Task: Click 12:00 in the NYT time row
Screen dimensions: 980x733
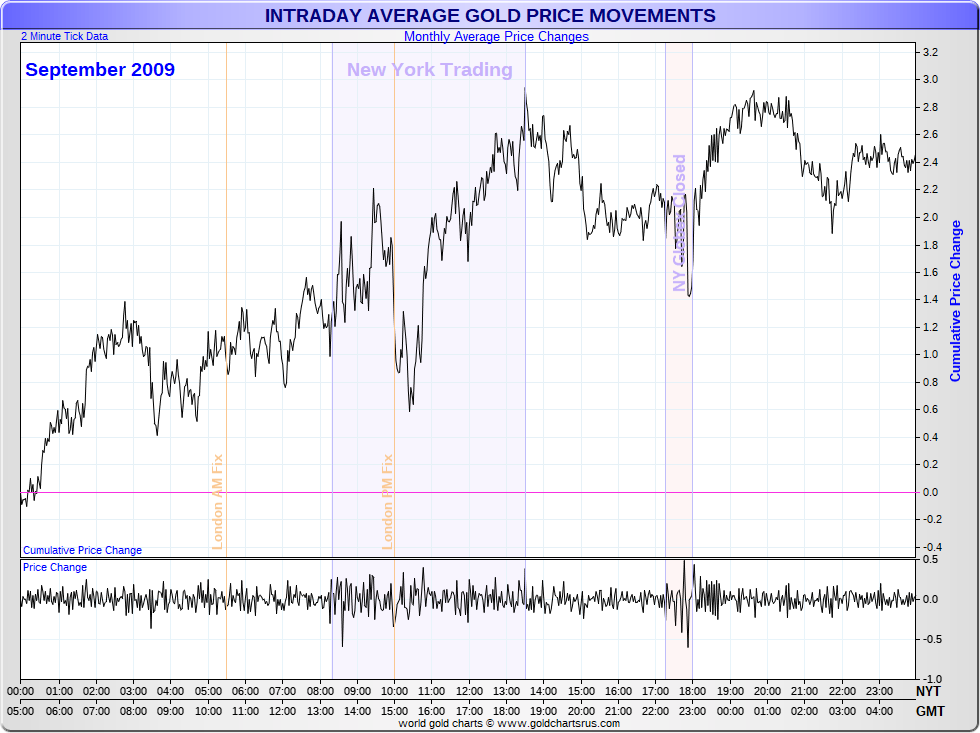Action: pos(469,691)
